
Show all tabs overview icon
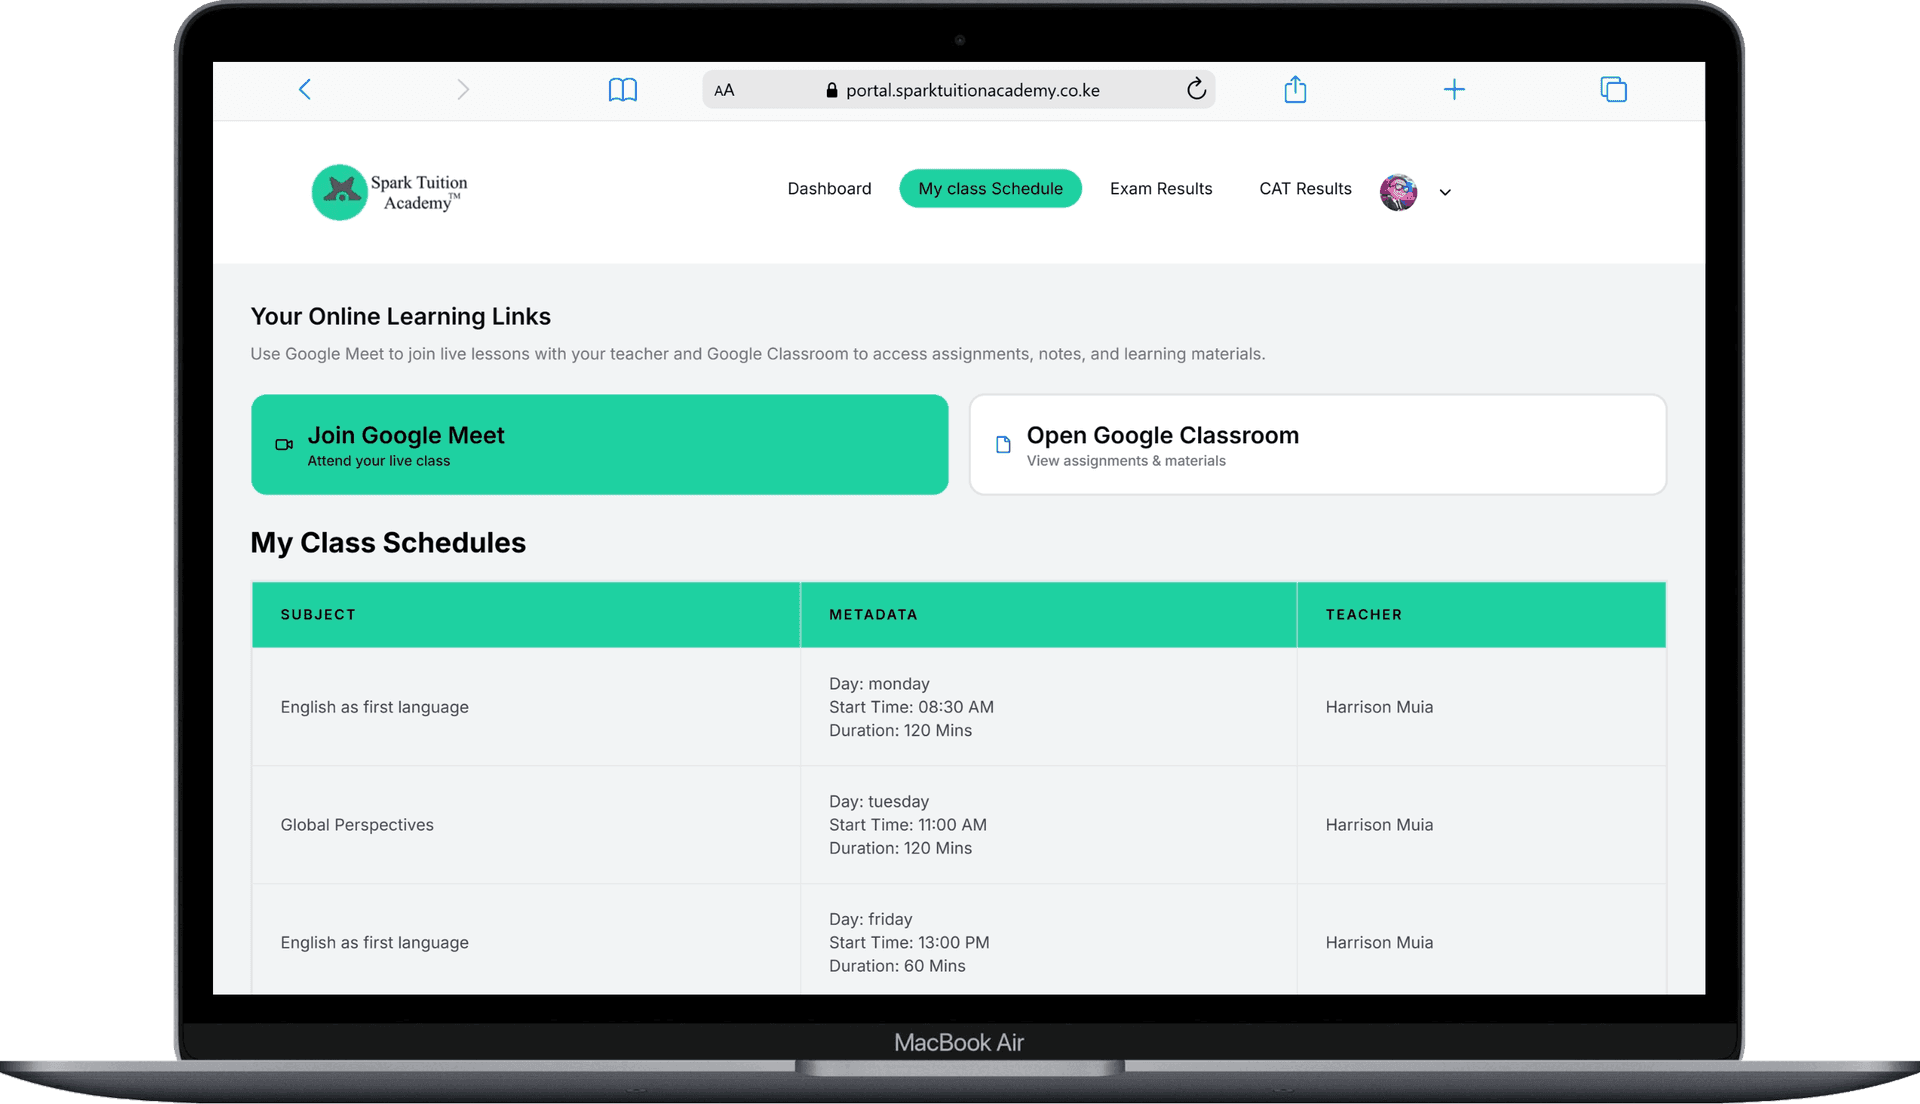click(1613, 90)
